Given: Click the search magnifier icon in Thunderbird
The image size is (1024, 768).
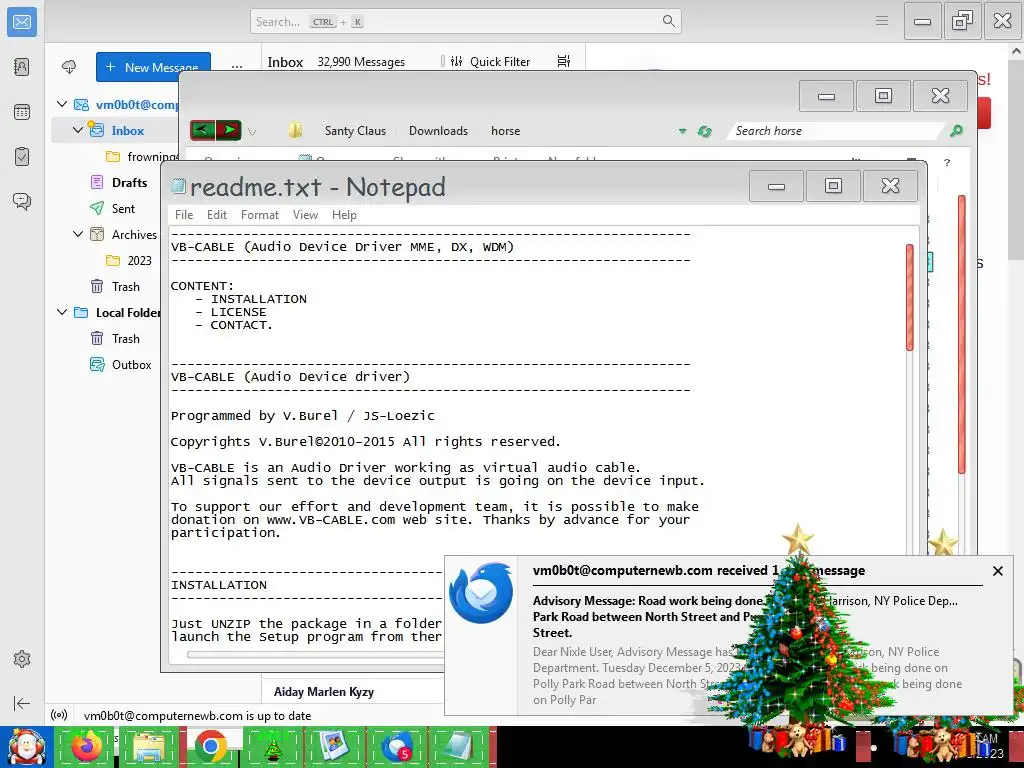Looking at the screenshot, I should 668,21.
